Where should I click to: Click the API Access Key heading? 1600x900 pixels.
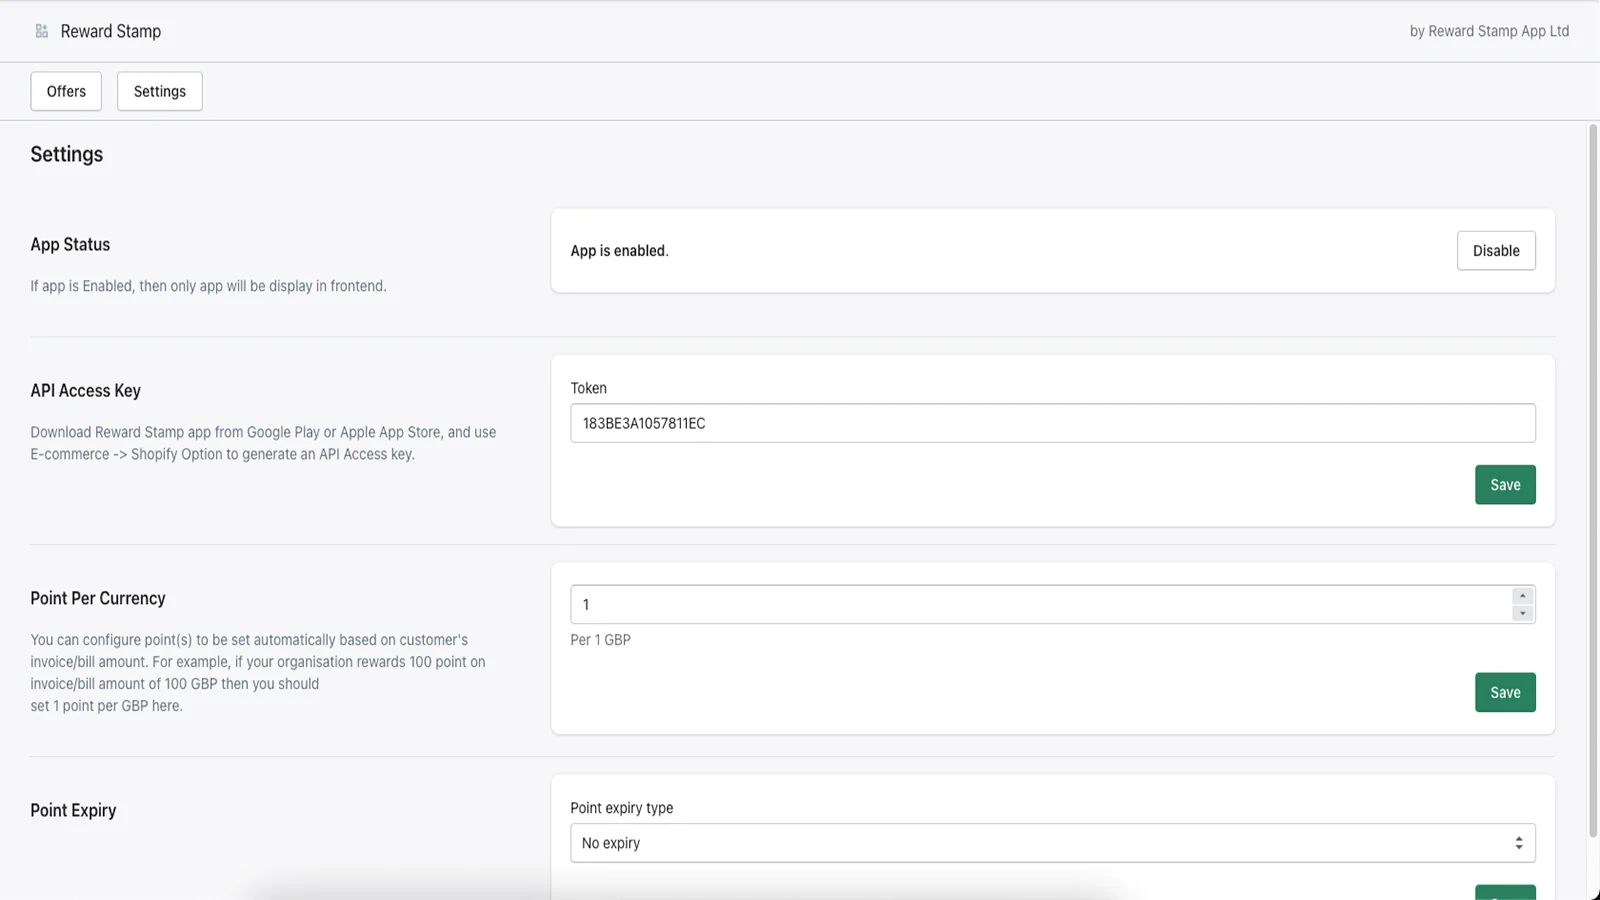click(x=86, y=391)
